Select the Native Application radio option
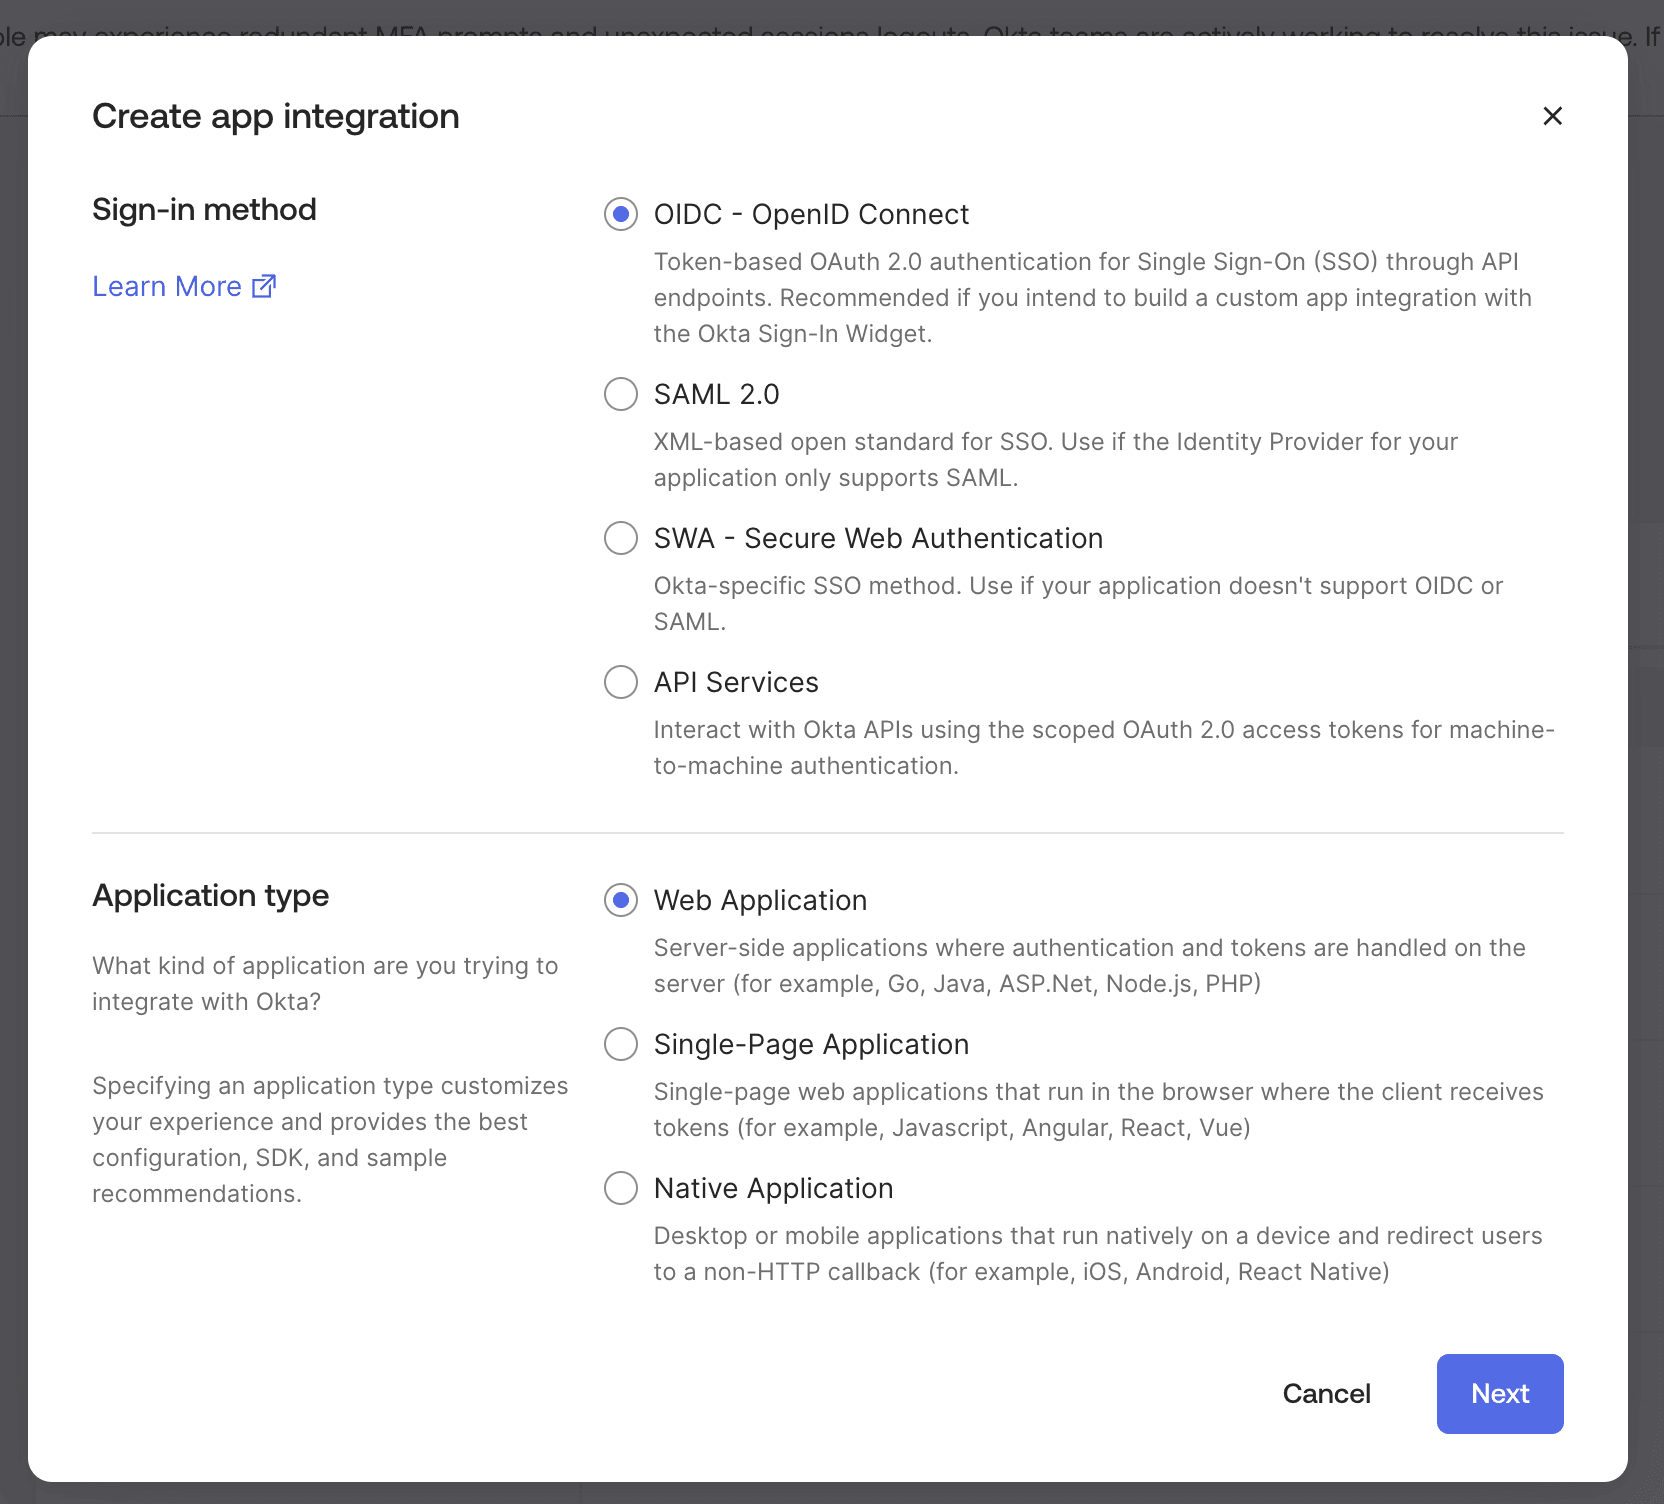Viewport: 1664px width, 1504px height. 621,1188
